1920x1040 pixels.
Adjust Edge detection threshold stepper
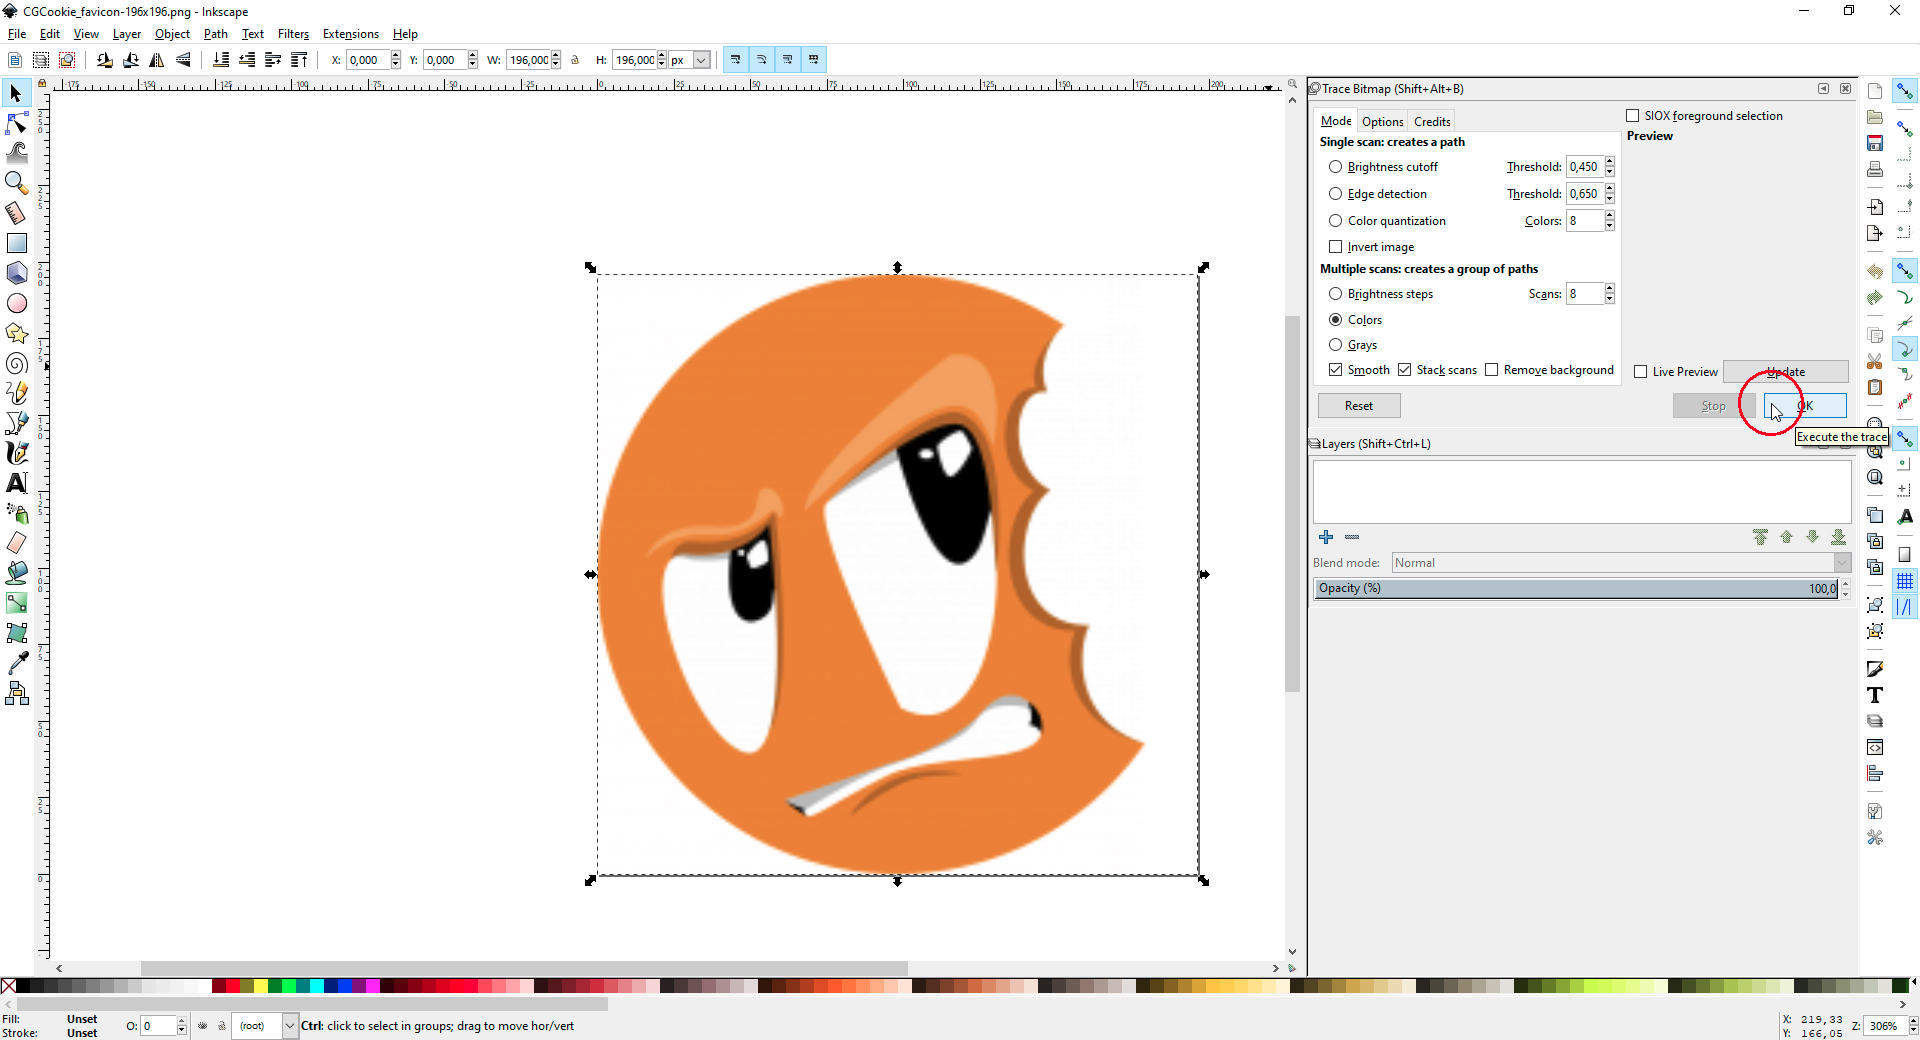click(x=1610, y=194)
